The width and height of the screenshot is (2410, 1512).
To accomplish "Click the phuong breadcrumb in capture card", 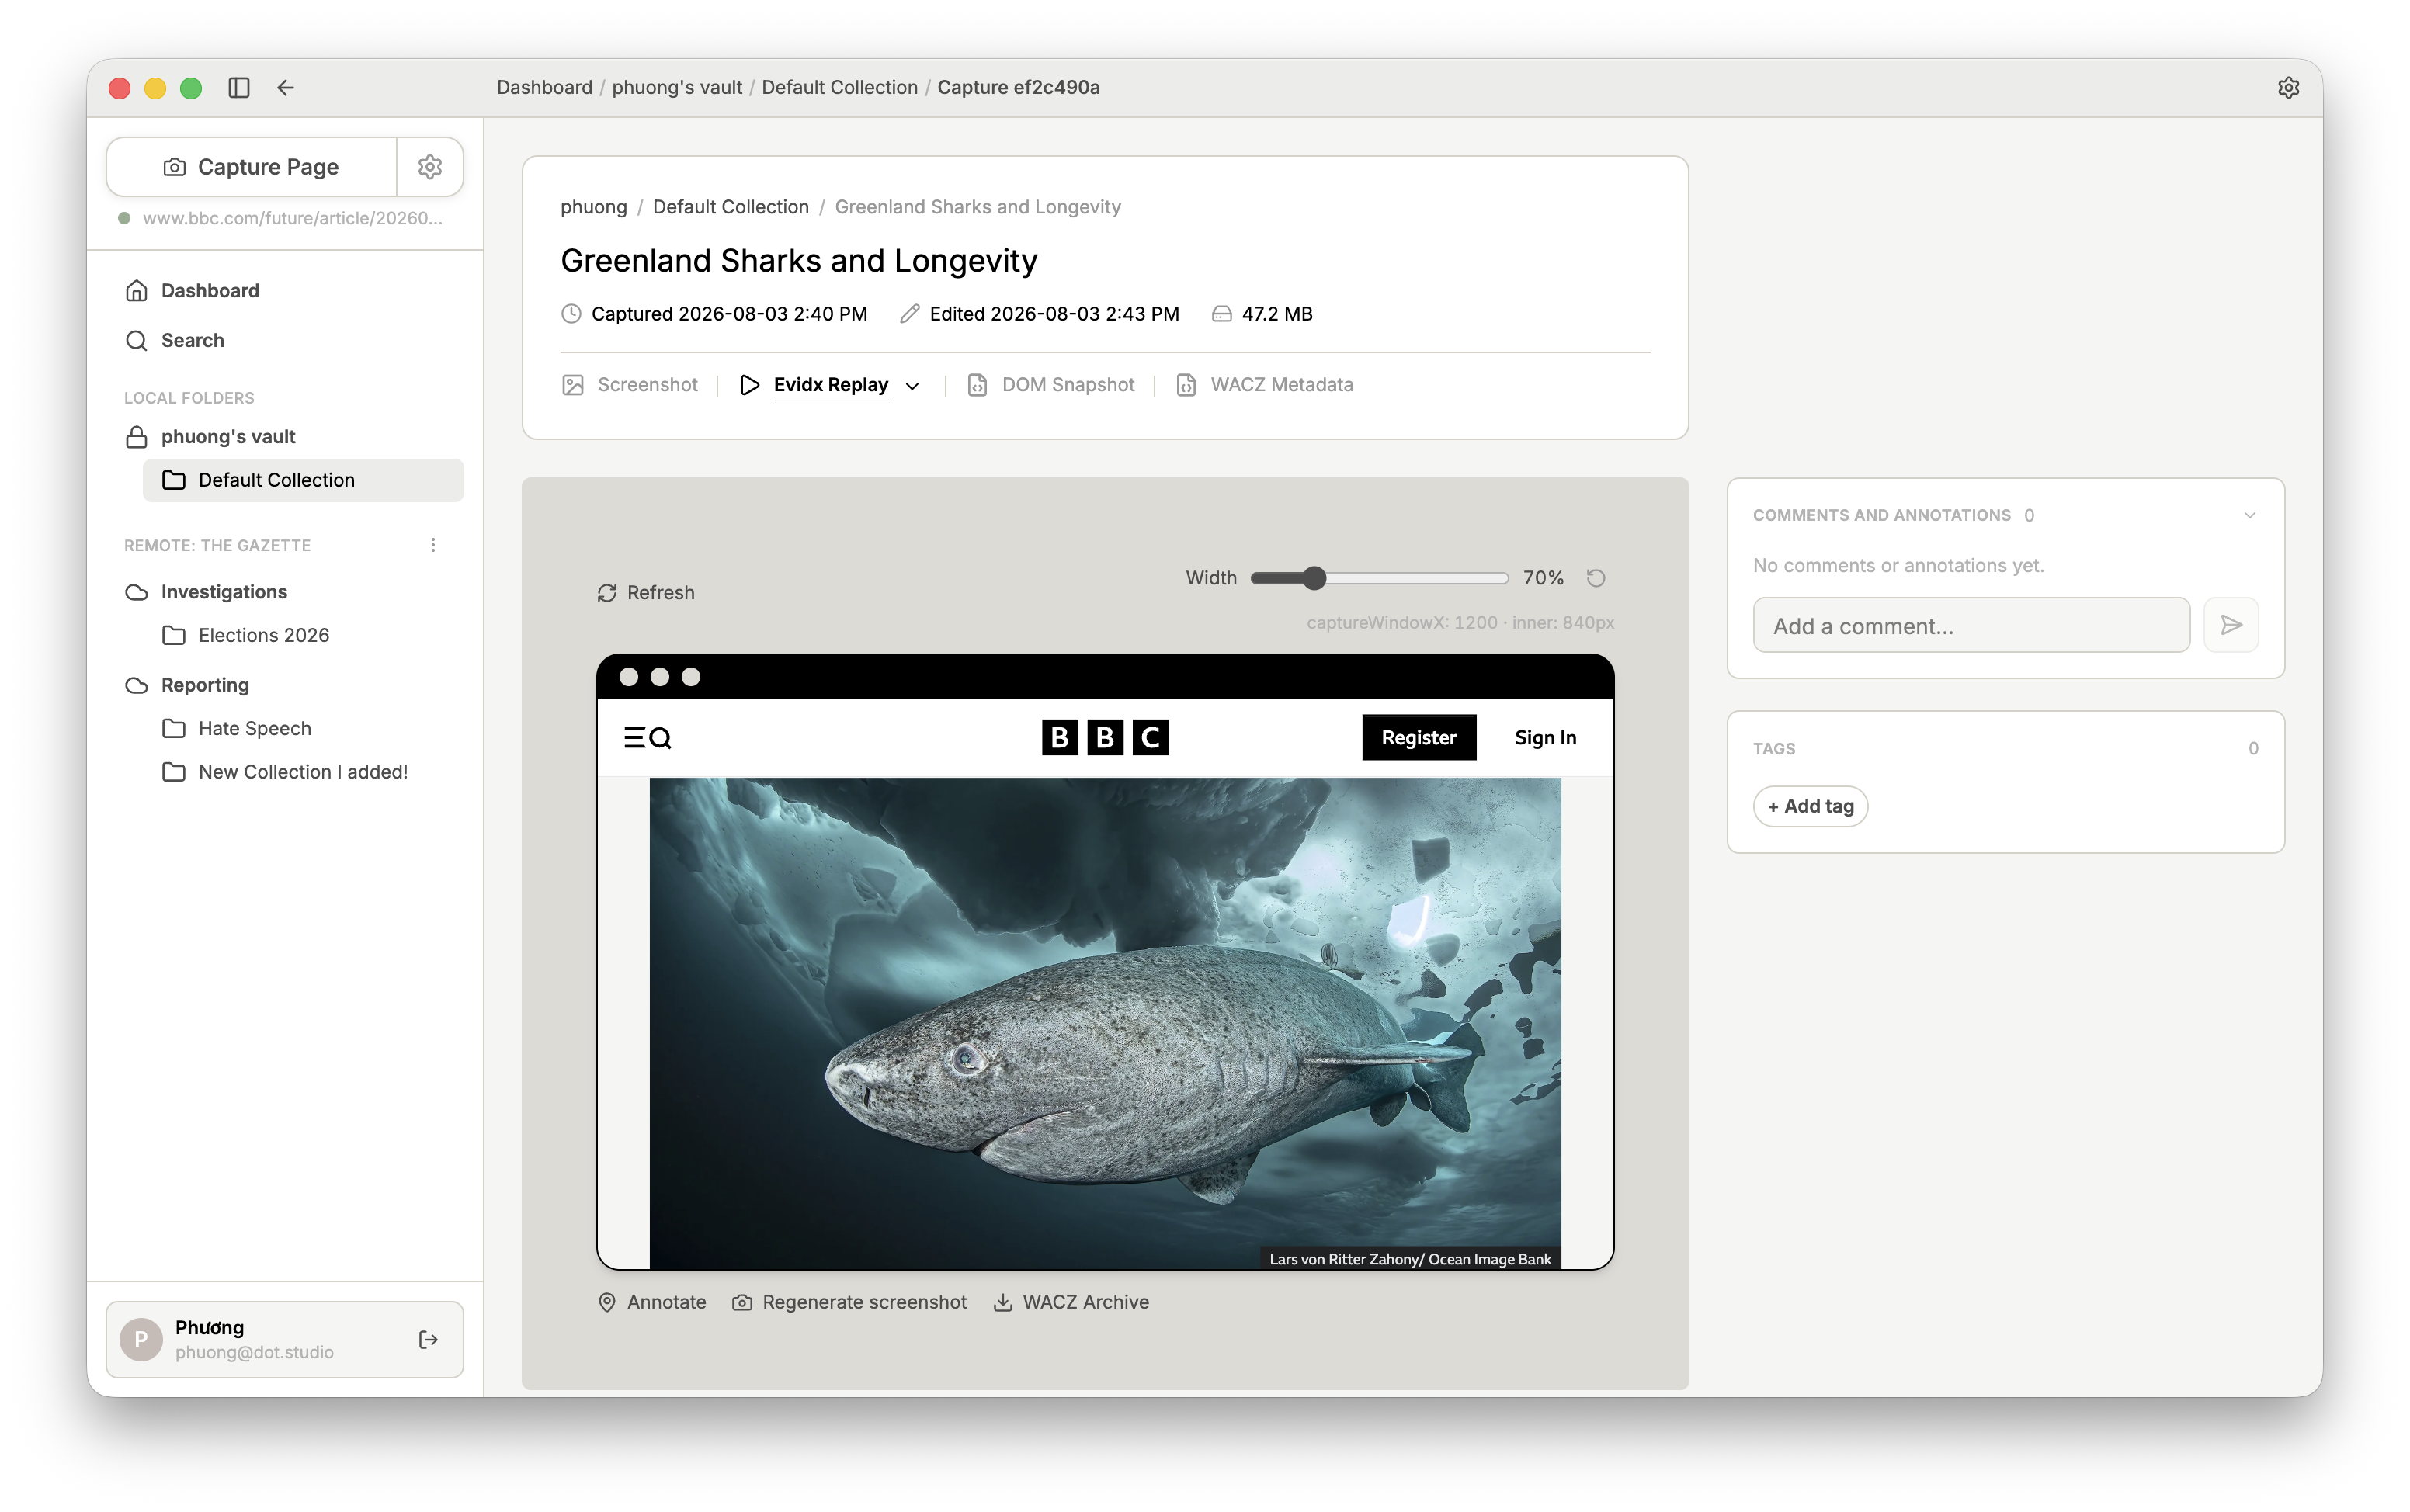I will point(593,207).
